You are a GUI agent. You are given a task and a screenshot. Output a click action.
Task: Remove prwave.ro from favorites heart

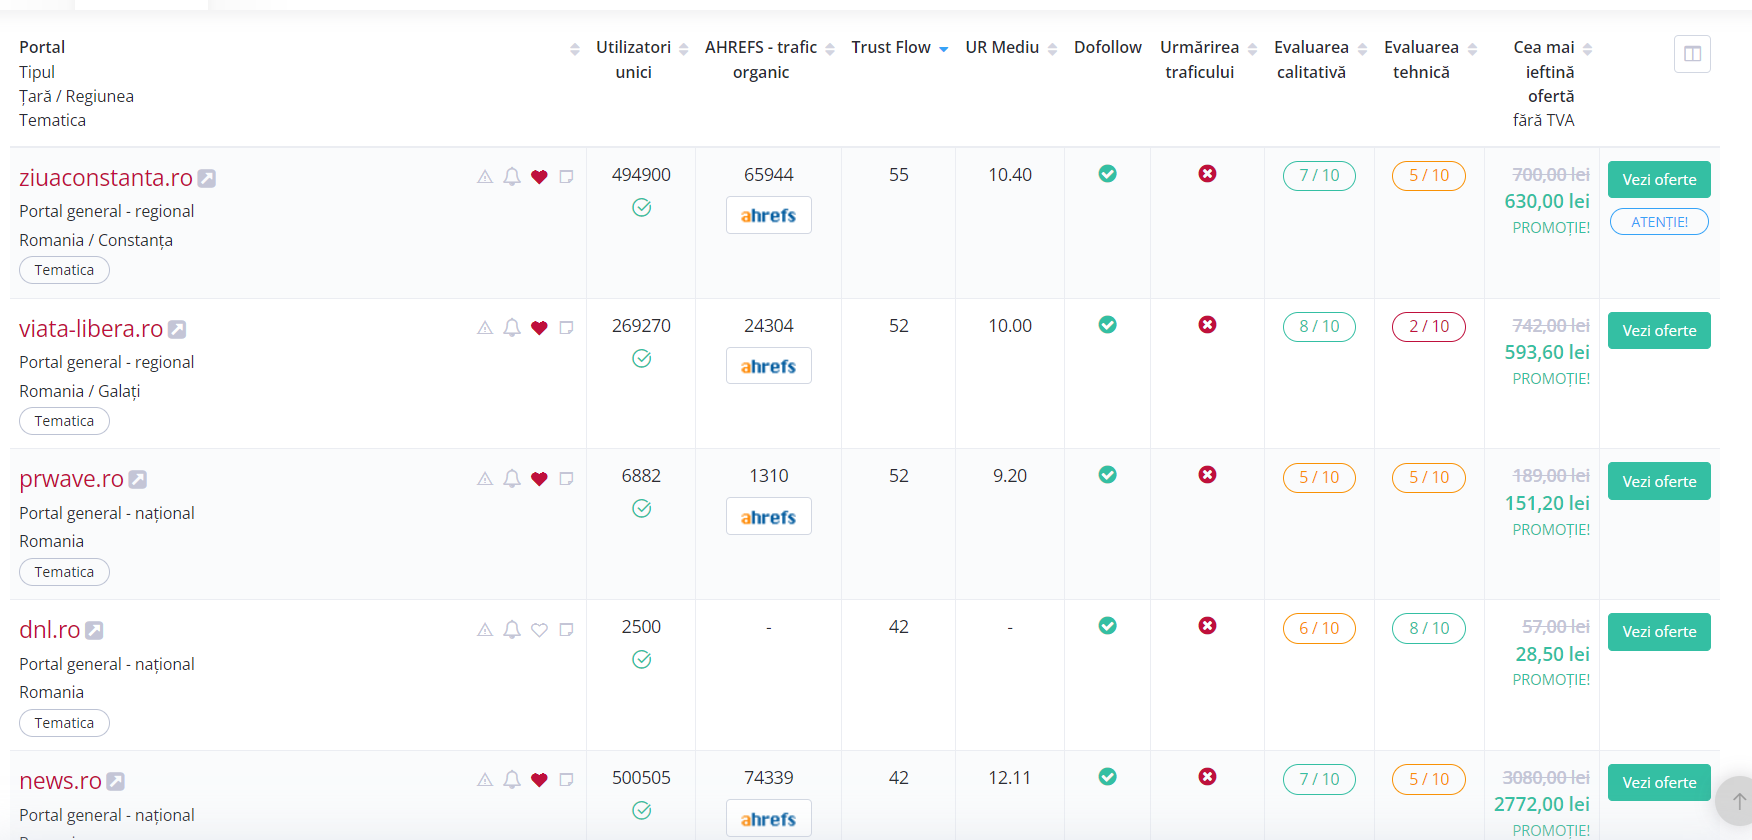pos(539,479)
